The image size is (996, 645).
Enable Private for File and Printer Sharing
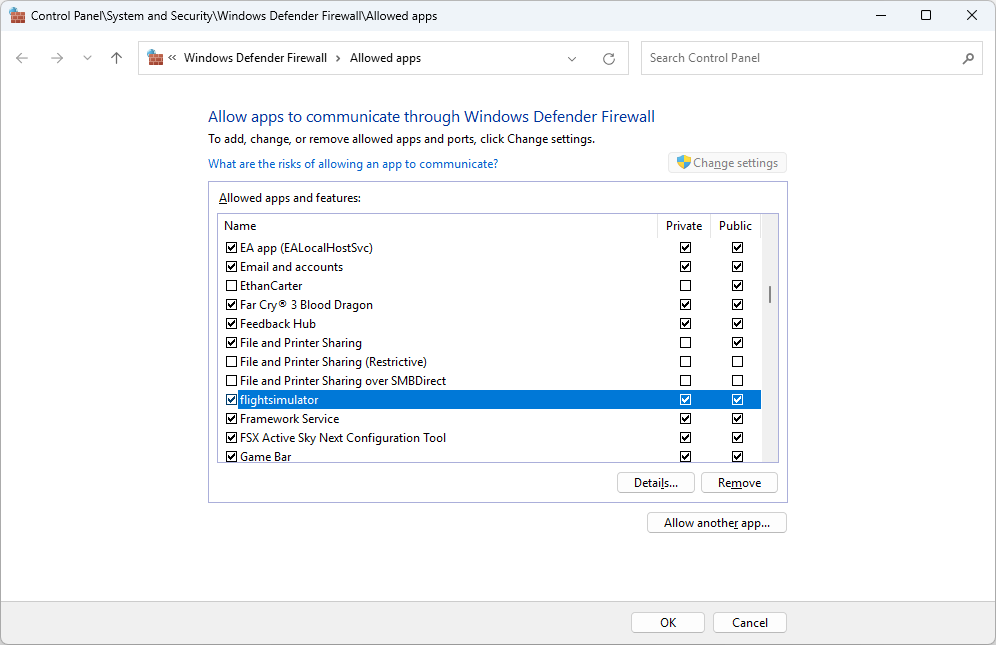tap(685, 343)
